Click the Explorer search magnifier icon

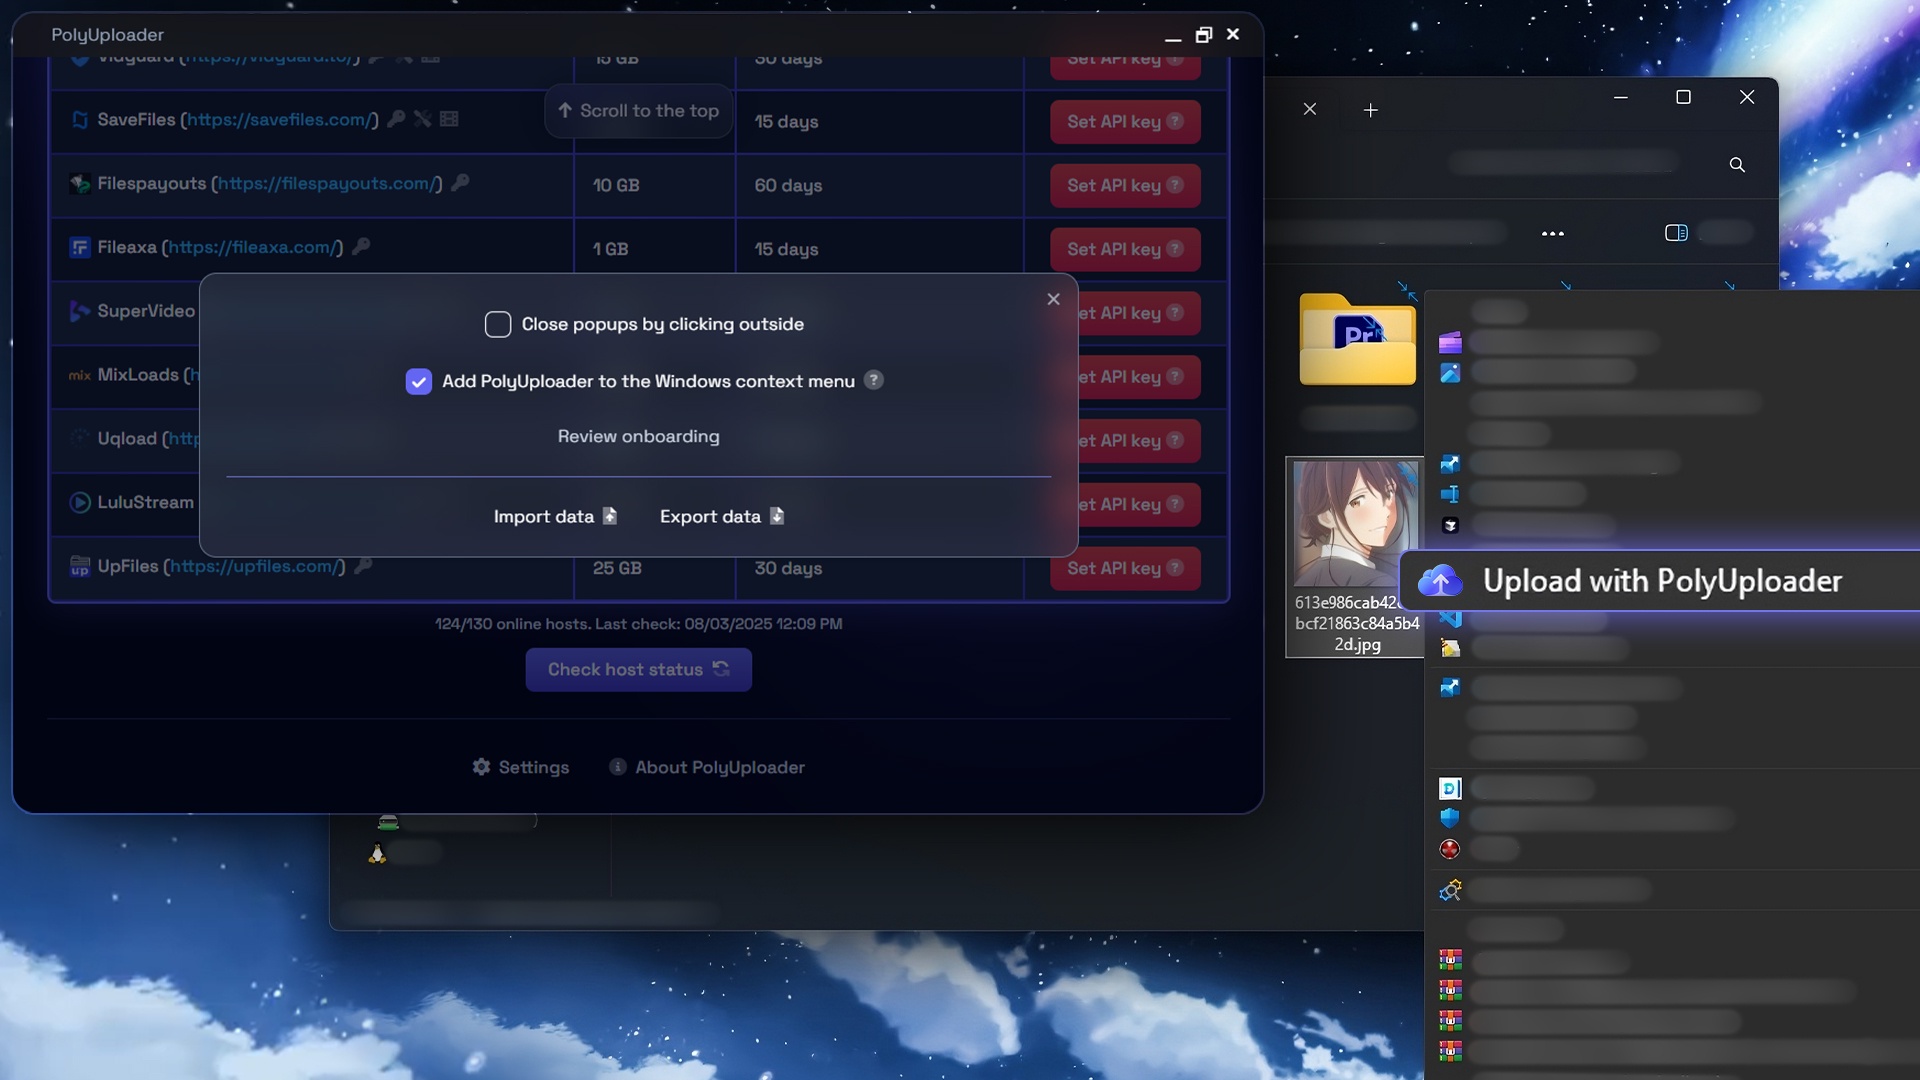point(1737,165)
